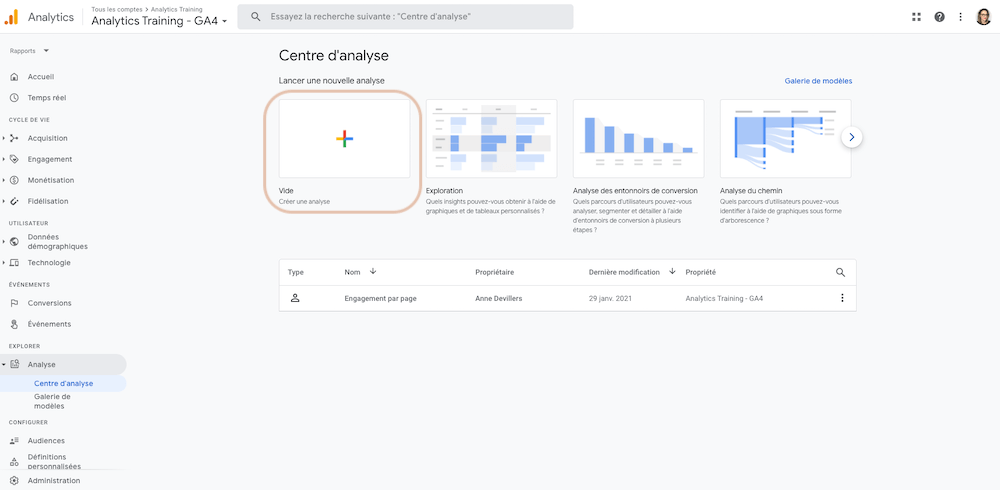Click the Anne Devillers owner cell

tap(499, 298)
